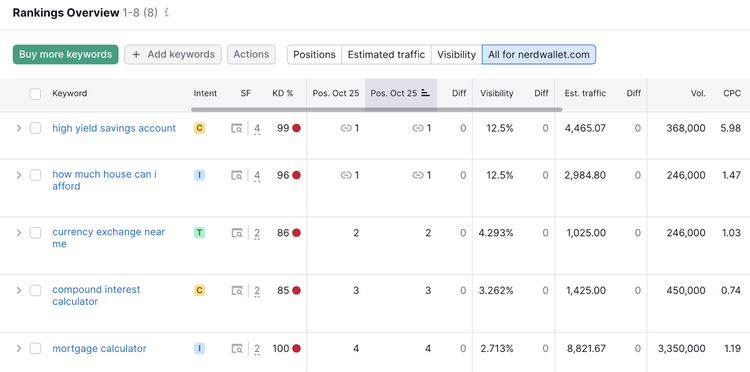Click the red KD dot for high yield savings
This screenshot has width=750, height=372.
(x=297, y=128)
